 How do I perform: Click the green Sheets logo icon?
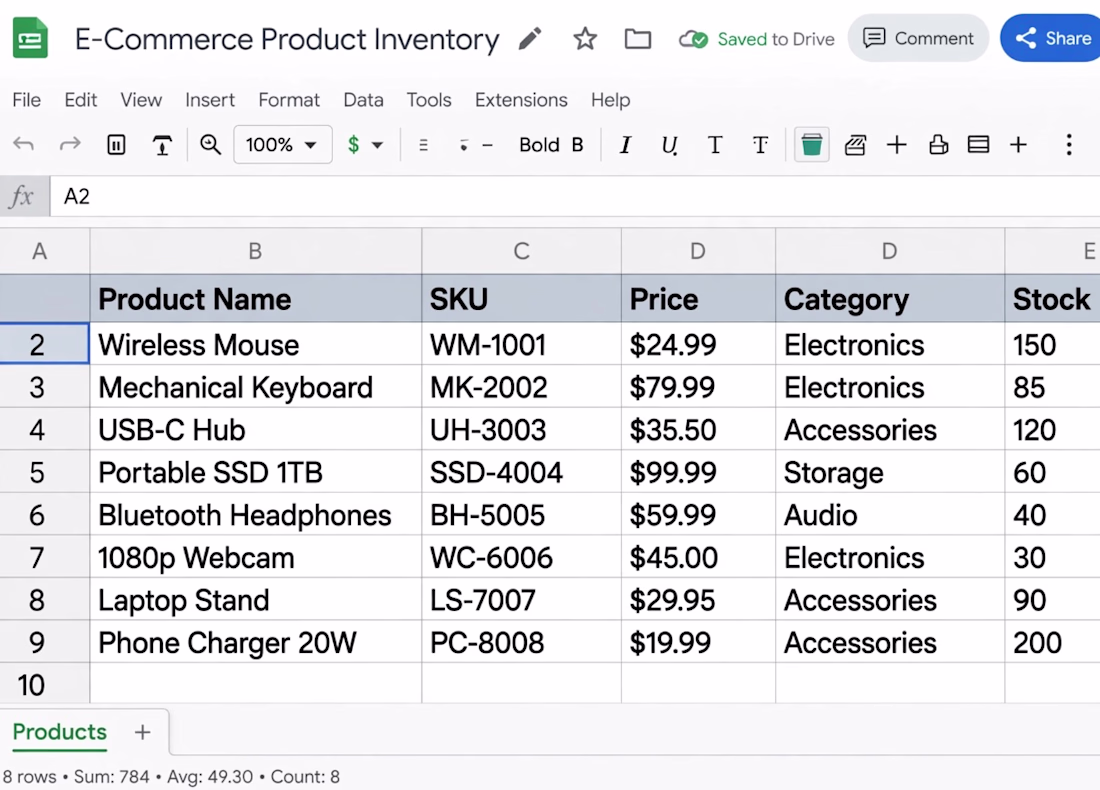(x=30, y=39)
